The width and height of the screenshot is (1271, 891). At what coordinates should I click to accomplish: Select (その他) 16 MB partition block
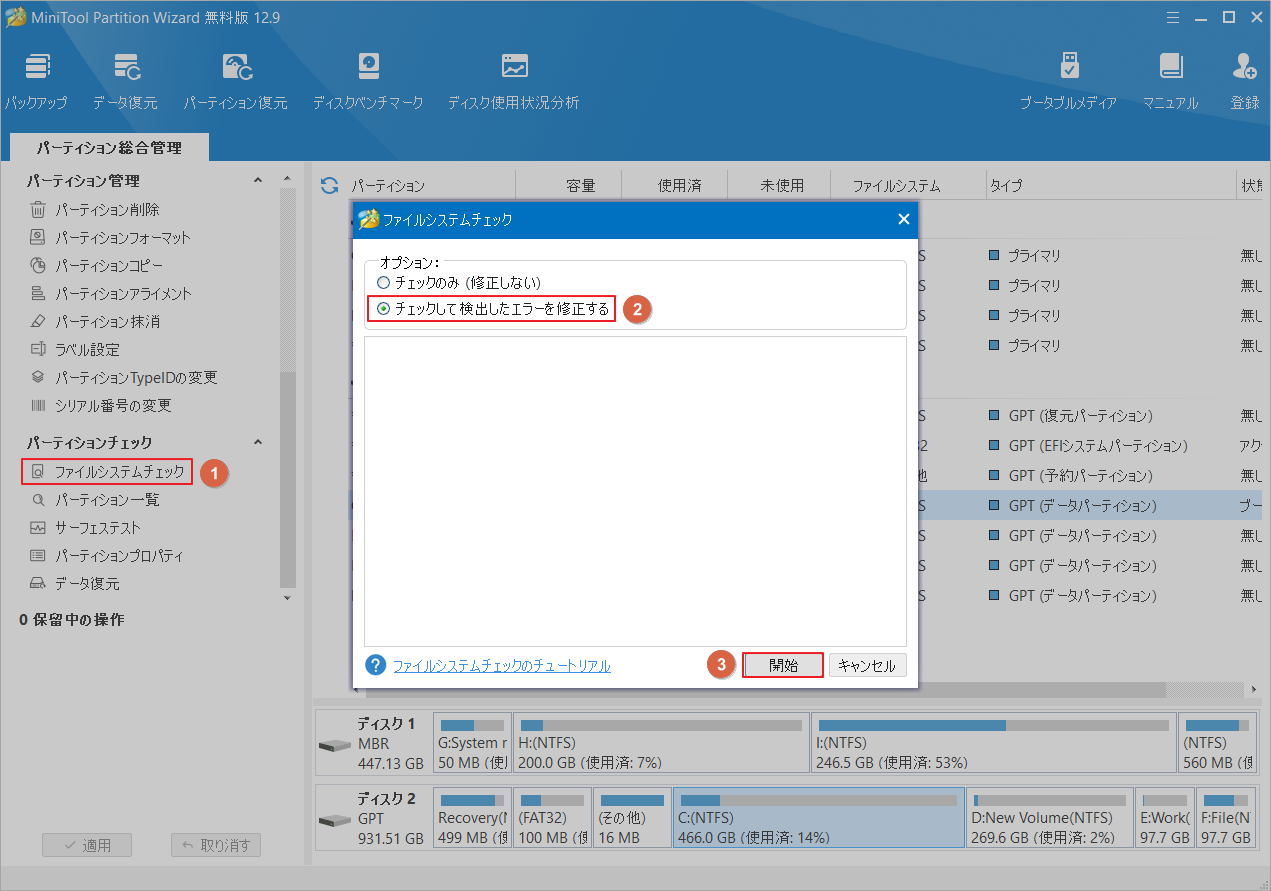632,818
